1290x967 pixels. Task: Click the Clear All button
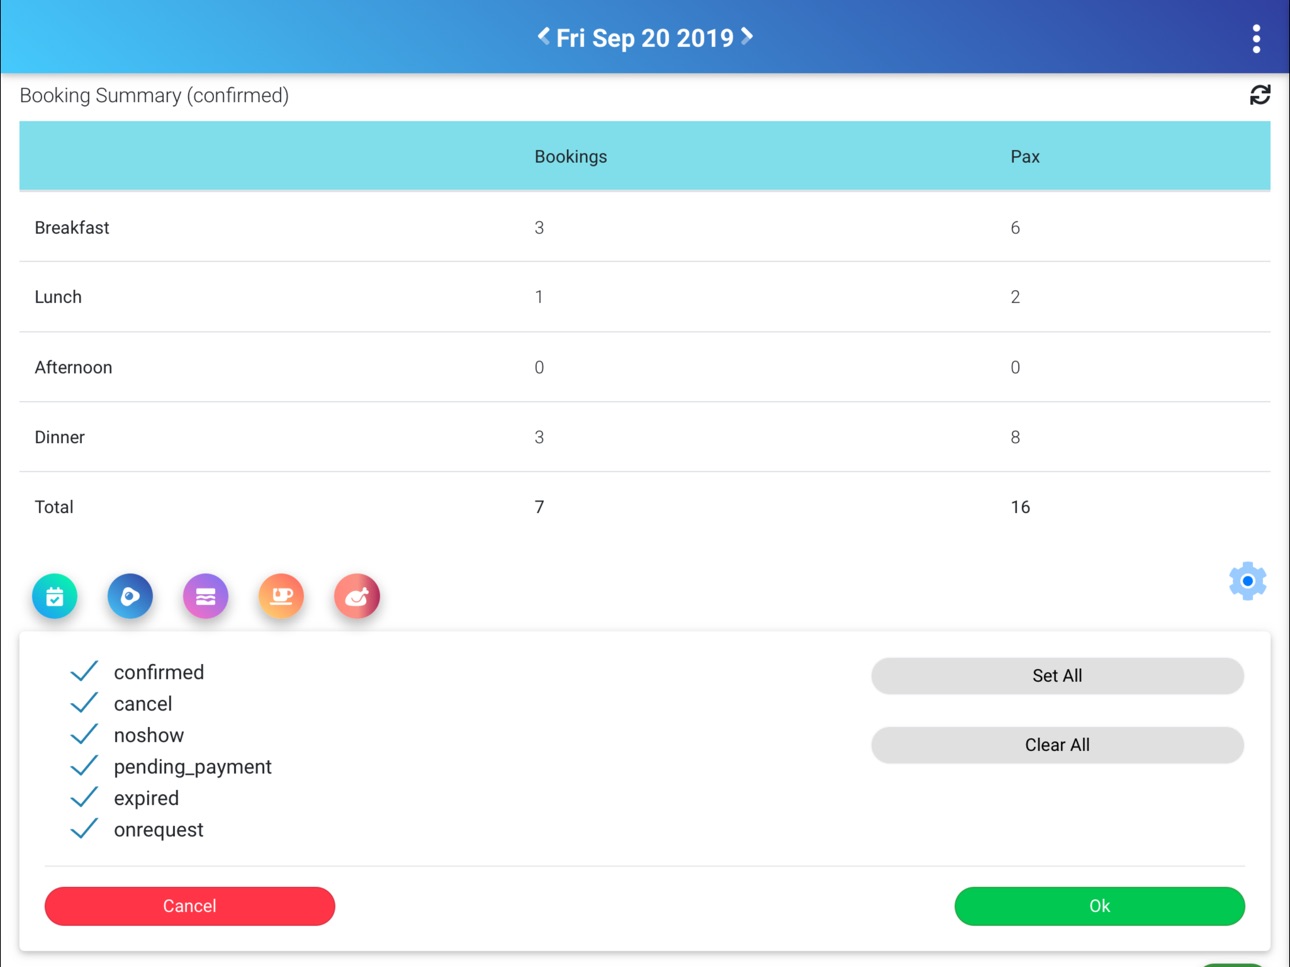(x=1057, y=745)
